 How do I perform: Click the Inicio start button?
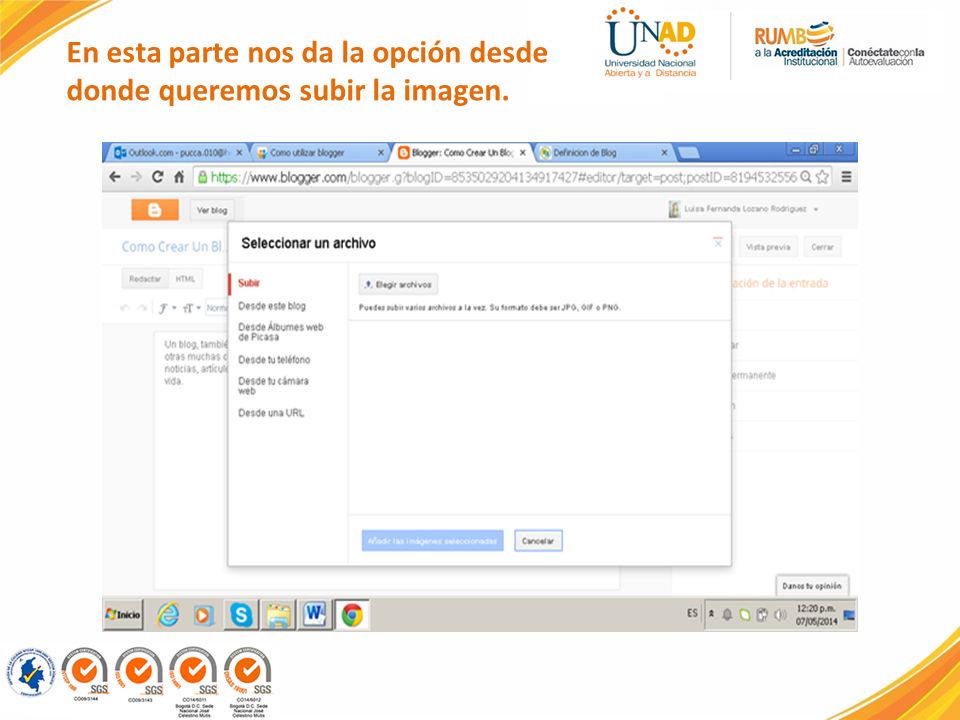point(124,615)
